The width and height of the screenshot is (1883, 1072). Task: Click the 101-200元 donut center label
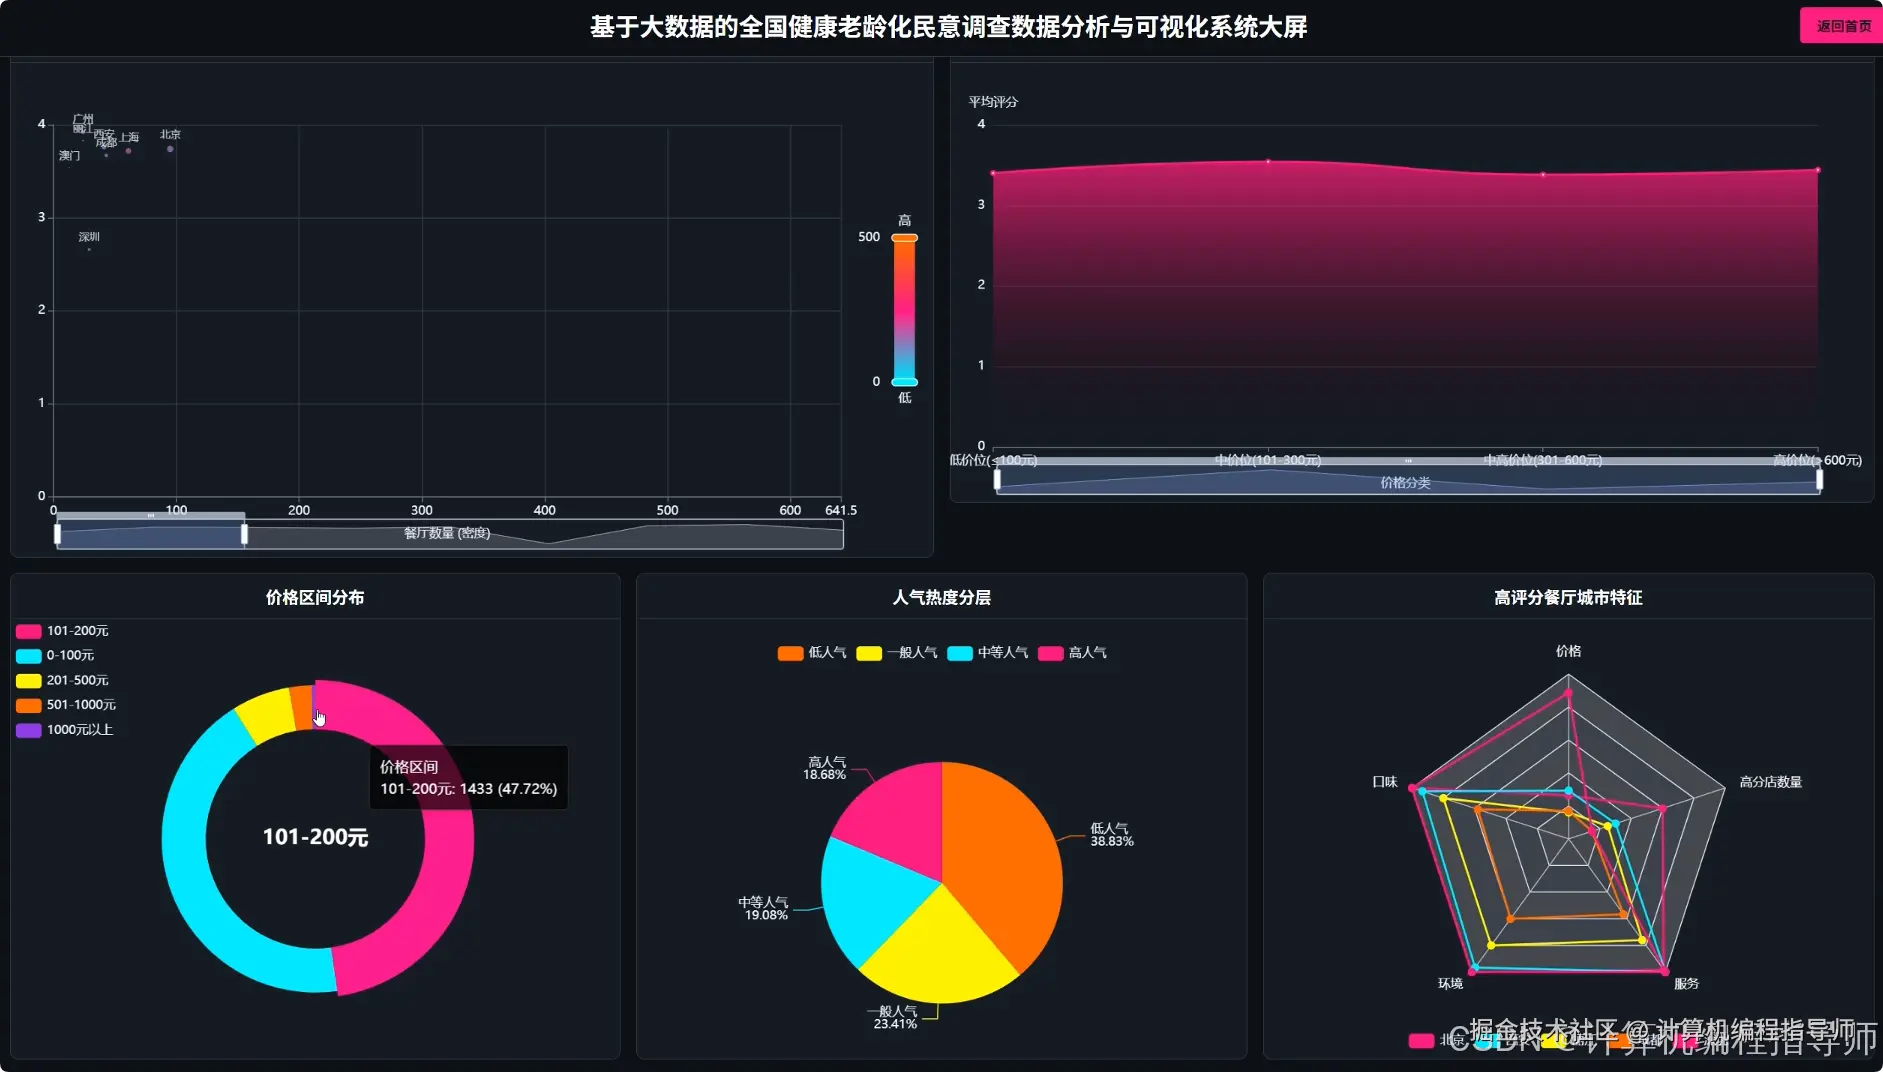315,837
